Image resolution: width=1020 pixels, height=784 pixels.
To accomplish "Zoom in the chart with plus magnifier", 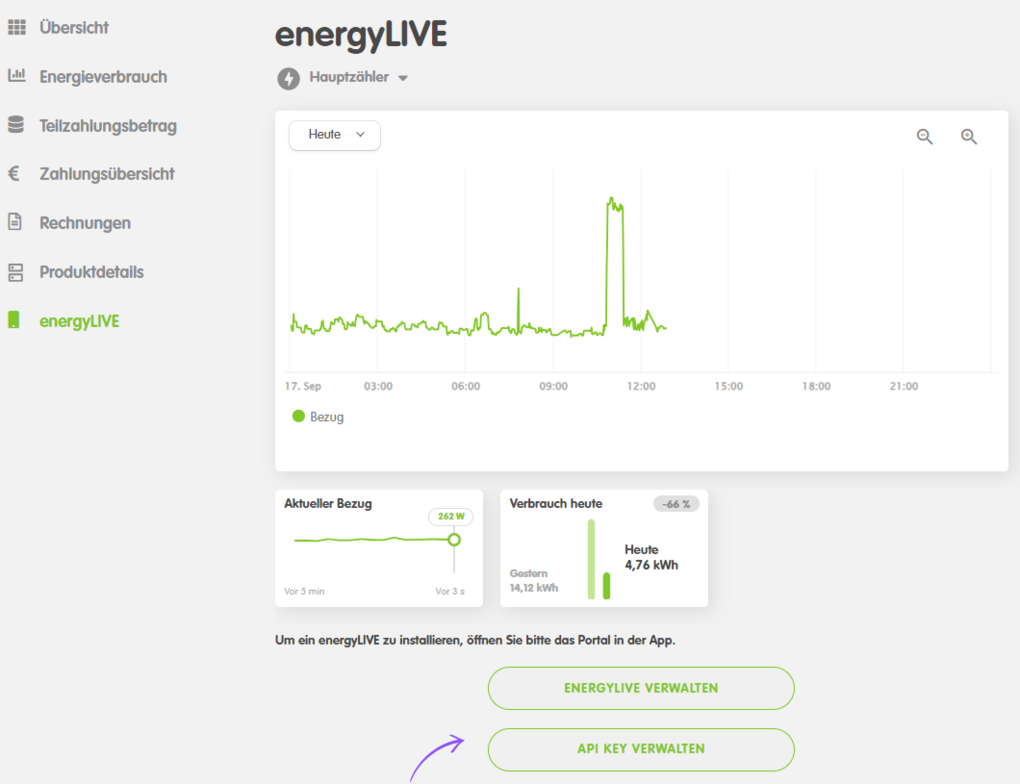I will click(x=969, y=137).
